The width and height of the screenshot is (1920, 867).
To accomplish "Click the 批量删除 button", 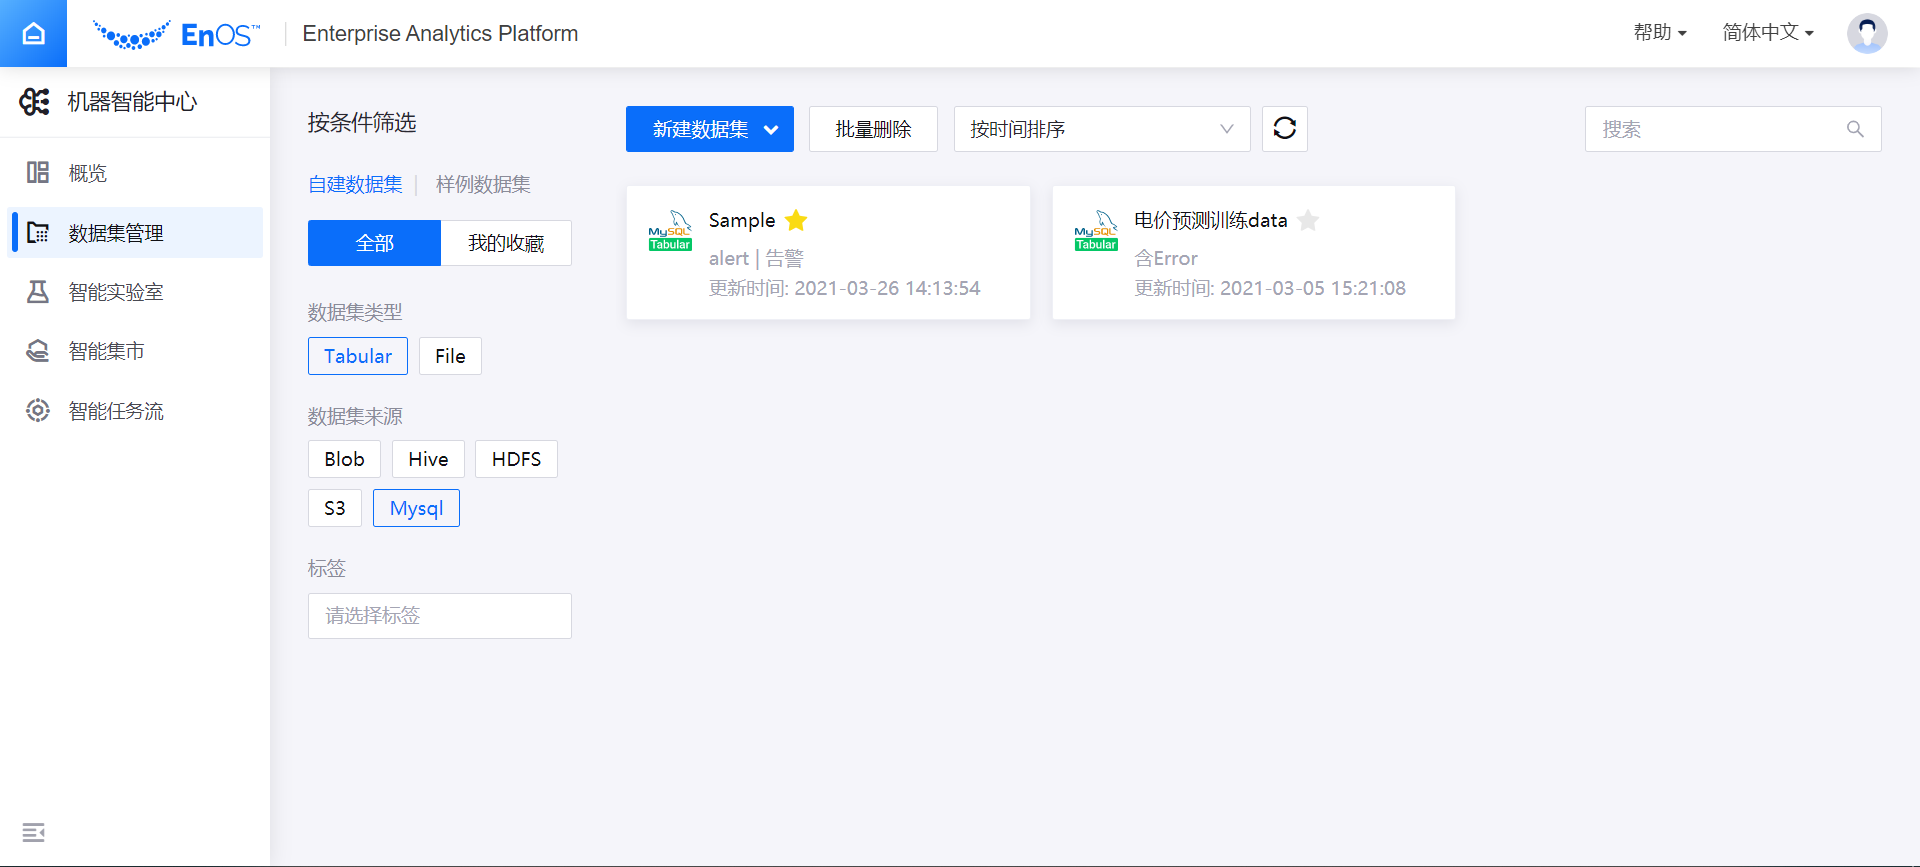I will [x=873, y=129].
